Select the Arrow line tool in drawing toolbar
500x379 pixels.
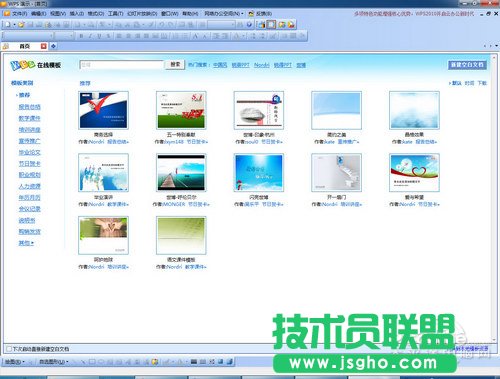pyautogui.click(x=83, y=361)
